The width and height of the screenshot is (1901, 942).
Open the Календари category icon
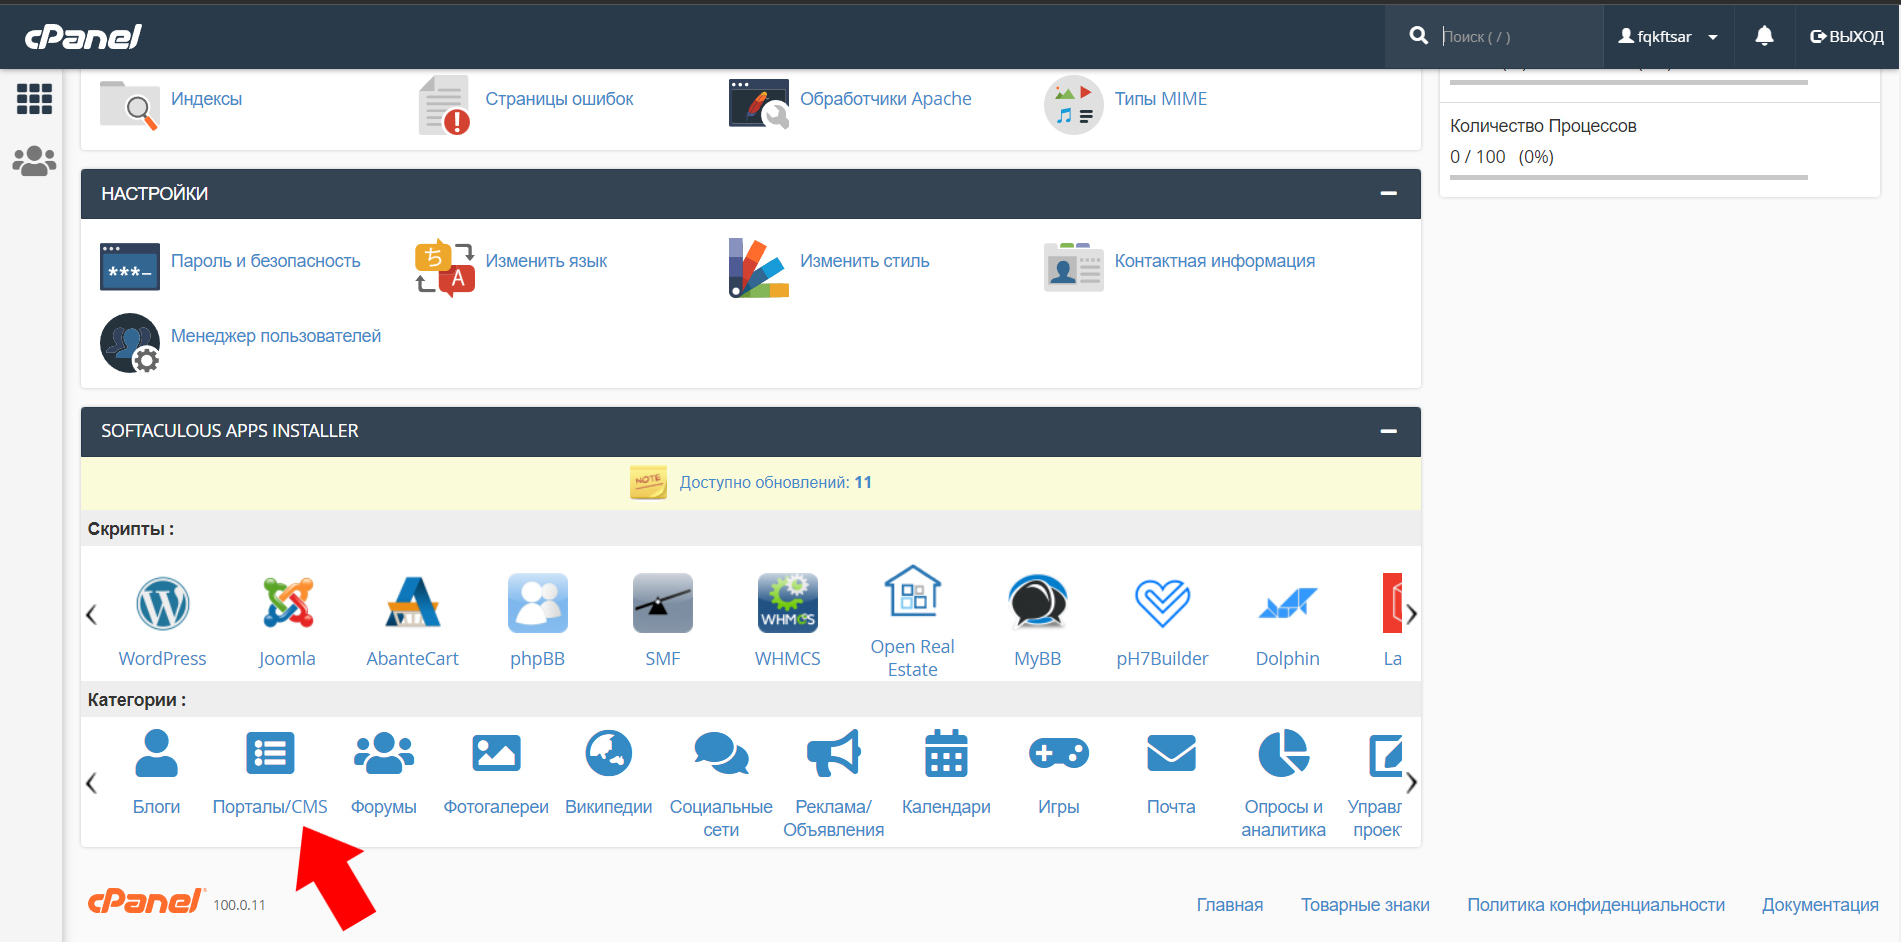(x=946, y=754)
